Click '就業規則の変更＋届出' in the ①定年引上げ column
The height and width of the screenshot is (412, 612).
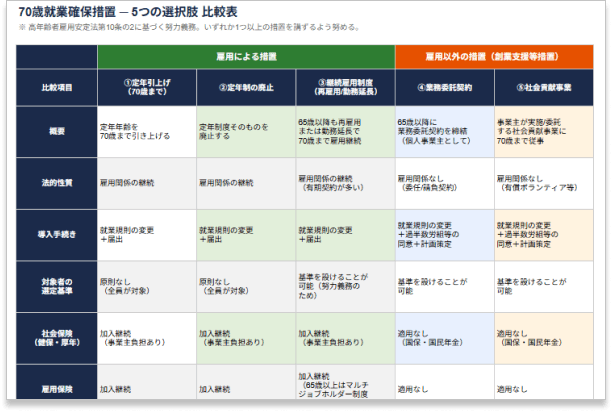[x=147, y=235]
